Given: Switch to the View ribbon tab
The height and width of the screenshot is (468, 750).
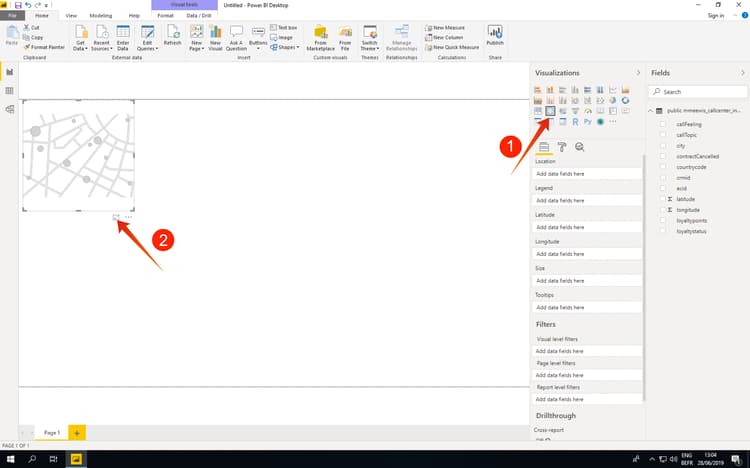Looking at the screenshot, I should (71, 16).
